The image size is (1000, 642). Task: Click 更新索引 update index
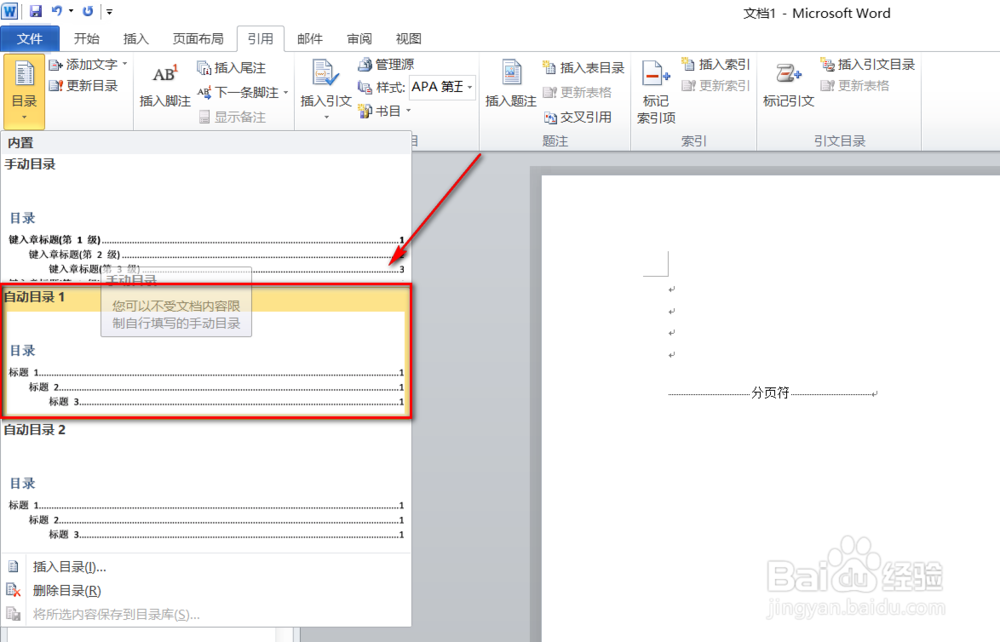coord(716,85)
